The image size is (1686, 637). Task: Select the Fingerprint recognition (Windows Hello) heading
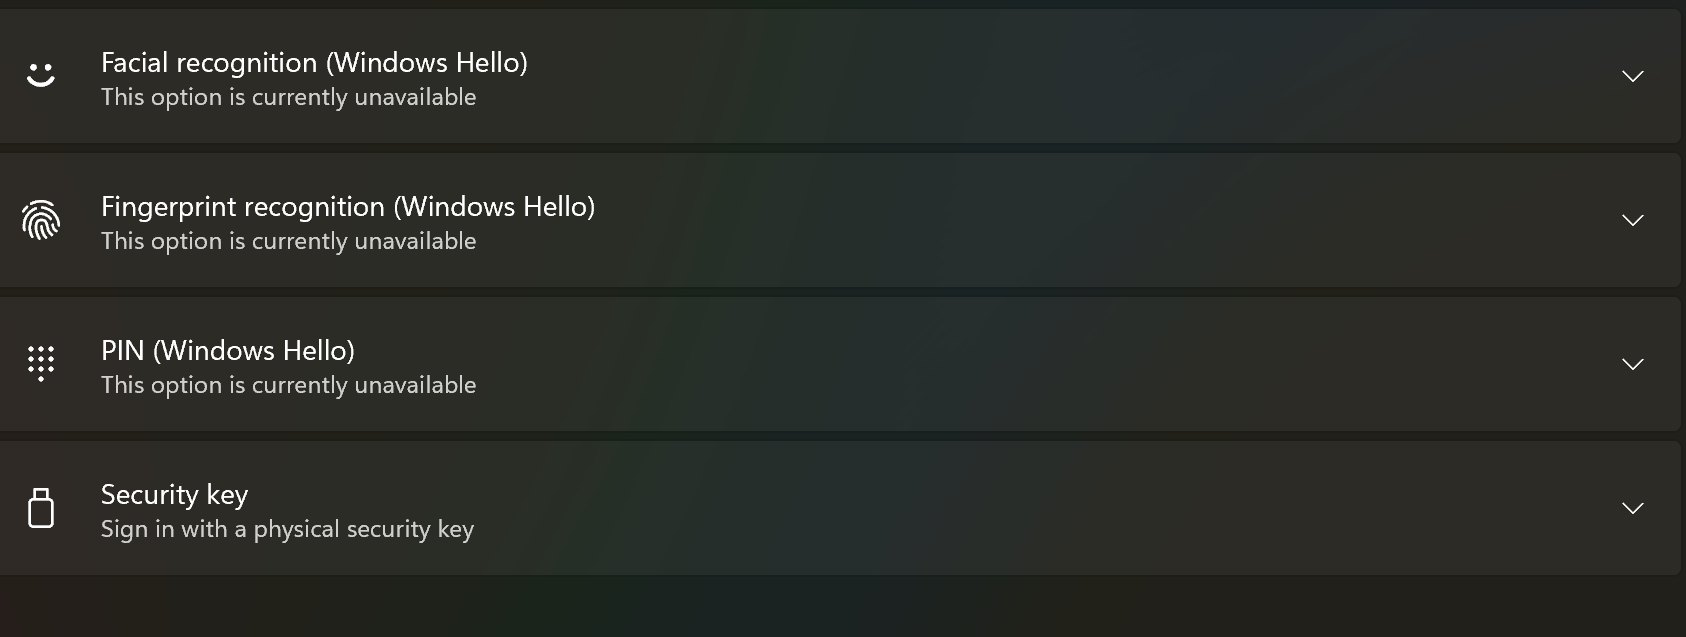click(x=347, y=206)
